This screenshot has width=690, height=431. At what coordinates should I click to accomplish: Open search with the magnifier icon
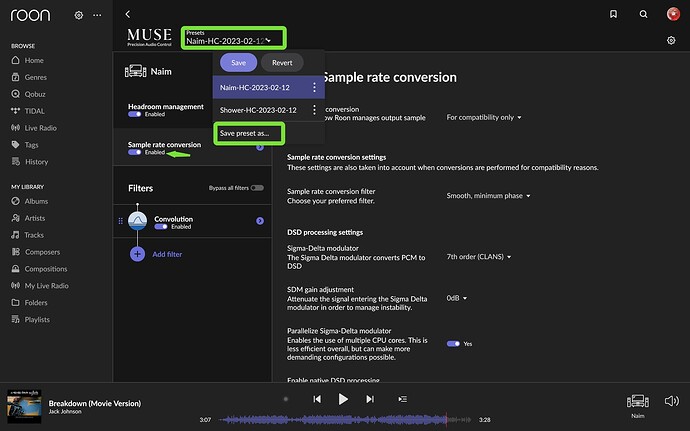[x=641, y=14]
